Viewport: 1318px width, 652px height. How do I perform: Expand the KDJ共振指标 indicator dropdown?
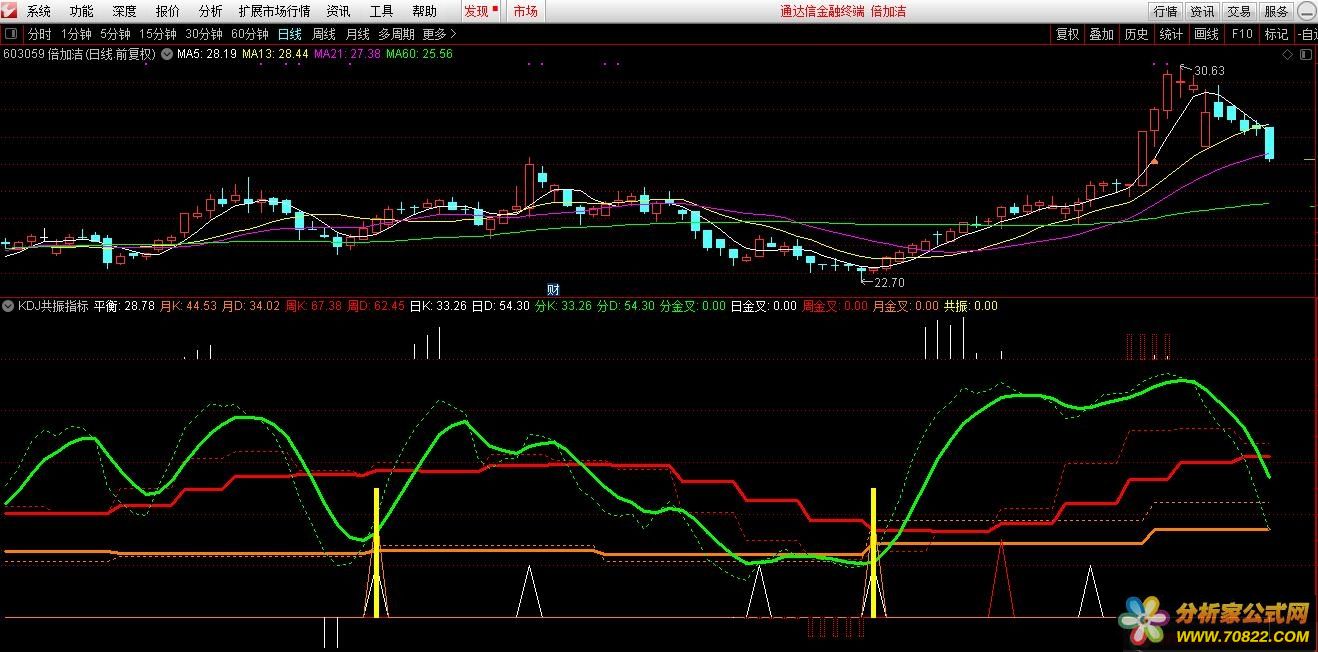tap(9, 306)
